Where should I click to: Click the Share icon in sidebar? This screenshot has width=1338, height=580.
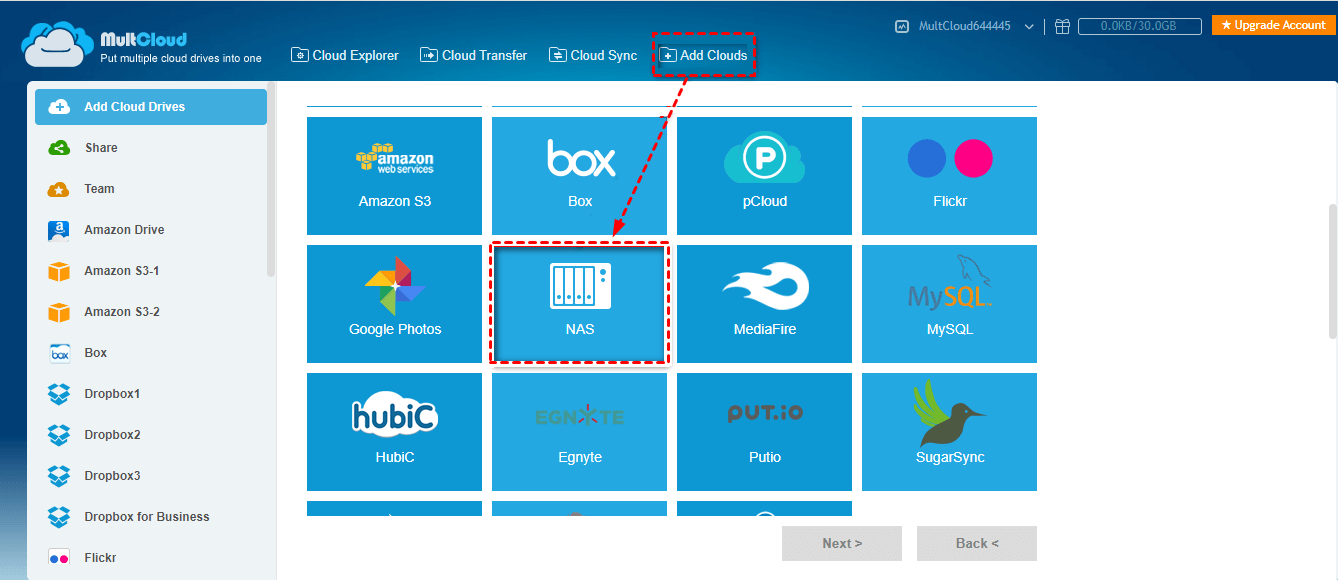(x=59, y=148)
